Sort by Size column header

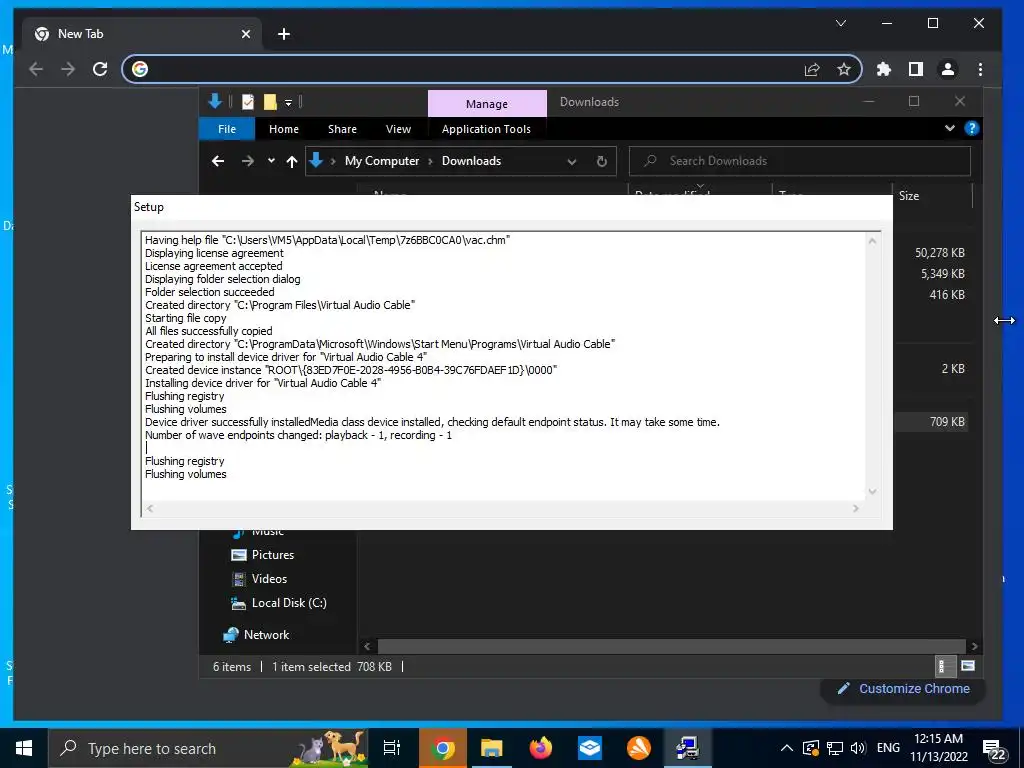(x=908, y=196)
